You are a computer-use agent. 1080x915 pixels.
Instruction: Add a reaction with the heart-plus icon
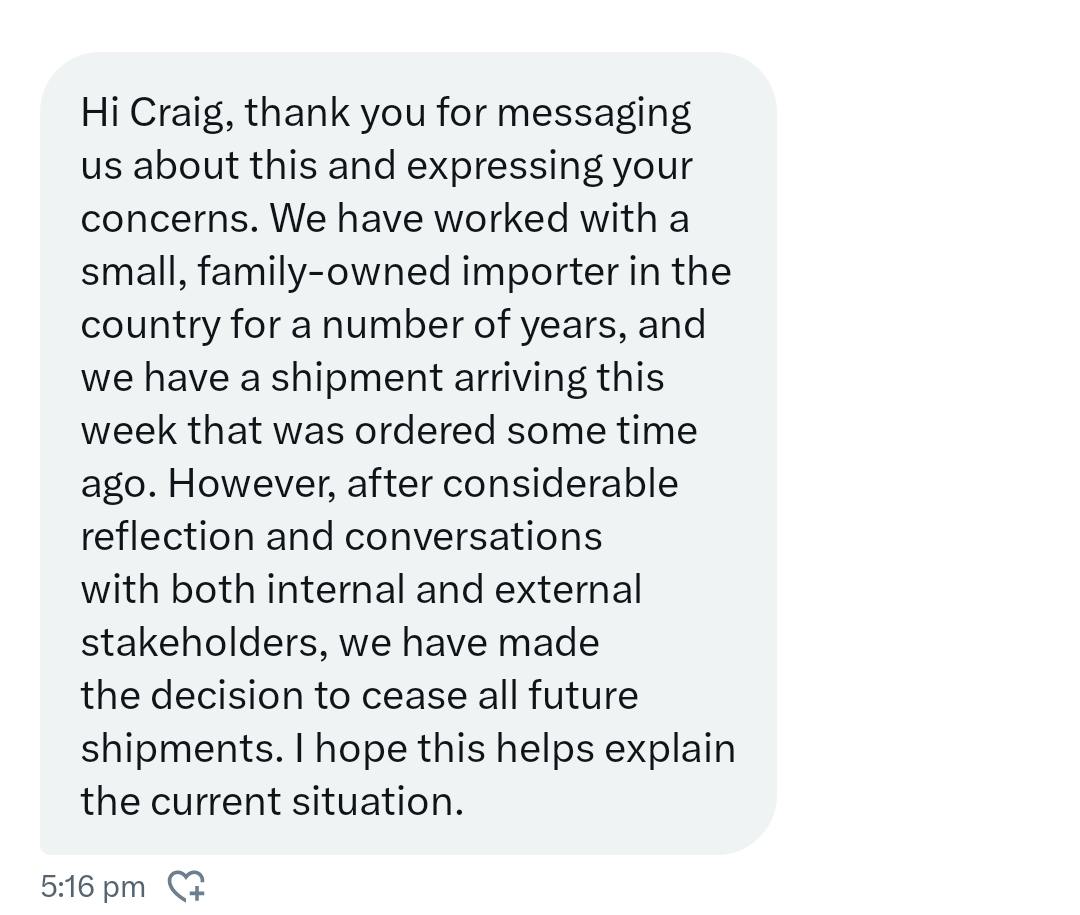coord(186,885)
